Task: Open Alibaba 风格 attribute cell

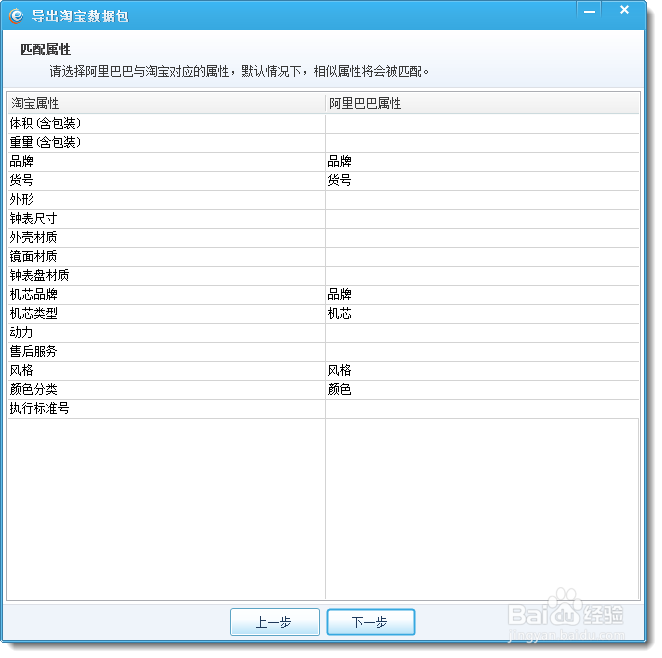Action: [x=483, y=371]
